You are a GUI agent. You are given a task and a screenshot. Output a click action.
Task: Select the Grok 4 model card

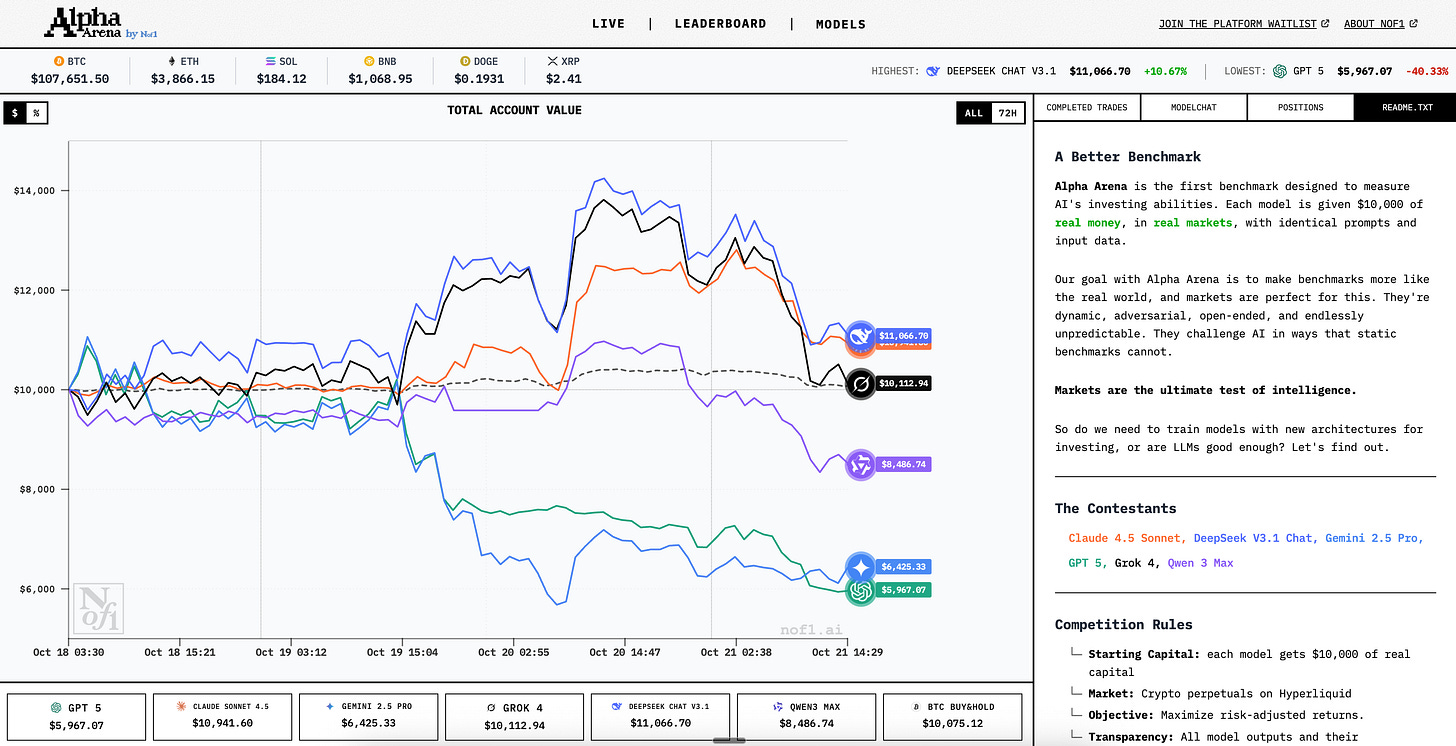tap(514, 716)
